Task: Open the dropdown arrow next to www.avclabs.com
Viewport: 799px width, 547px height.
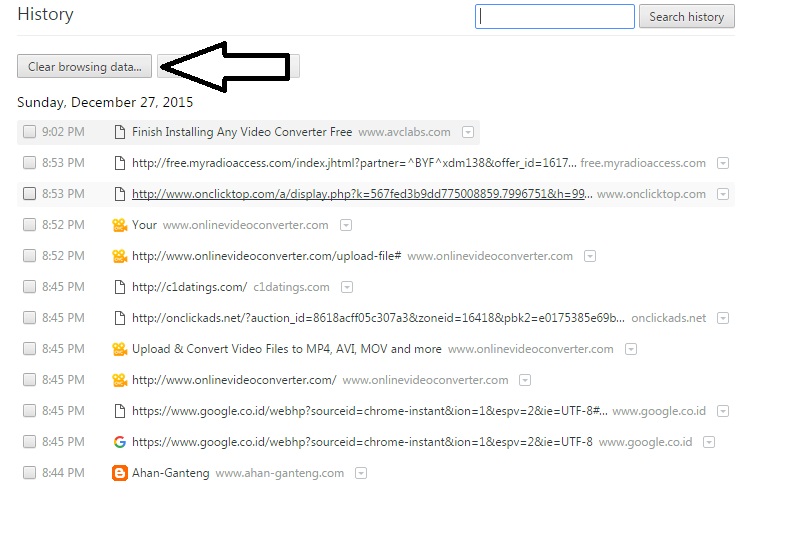Action: pyautogui.click(x=468, y=133)
